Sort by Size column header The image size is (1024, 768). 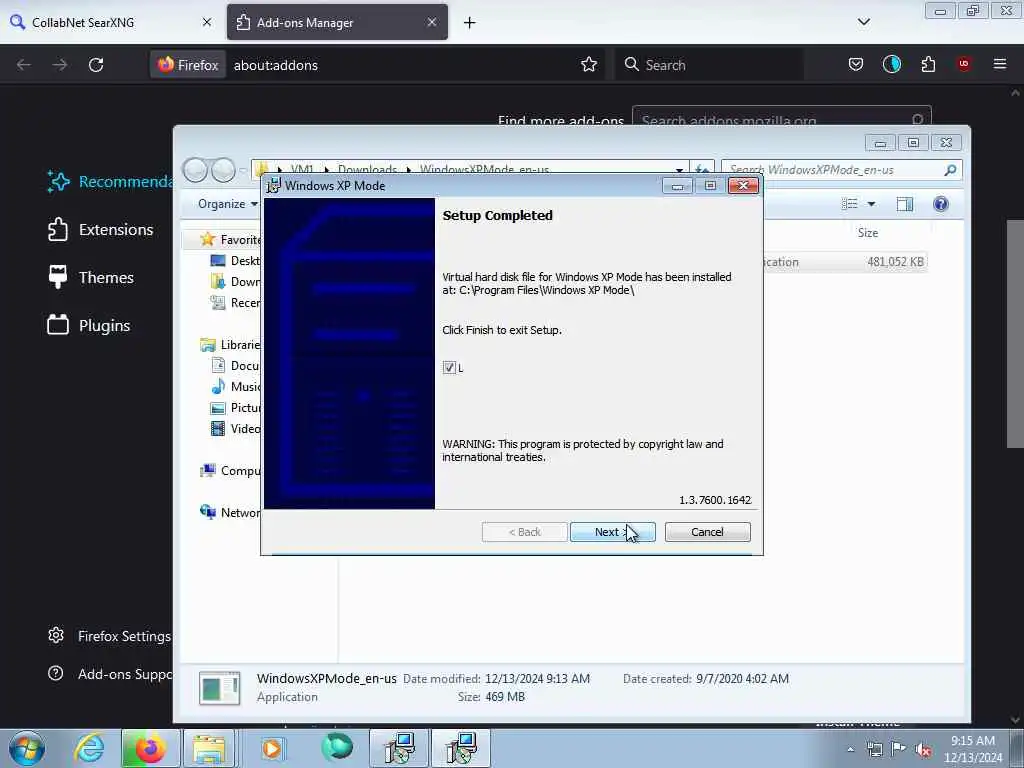pyautogui.click(x=867, y=232)
